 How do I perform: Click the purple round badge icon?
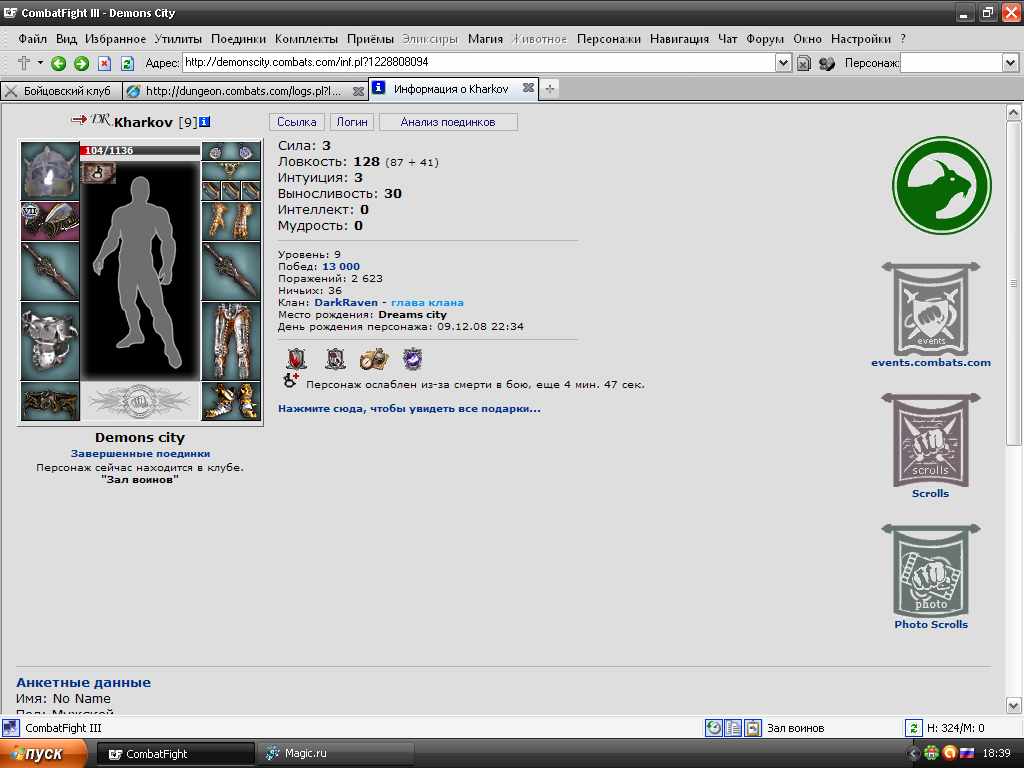pyautogui.click(x=413, y=359)
